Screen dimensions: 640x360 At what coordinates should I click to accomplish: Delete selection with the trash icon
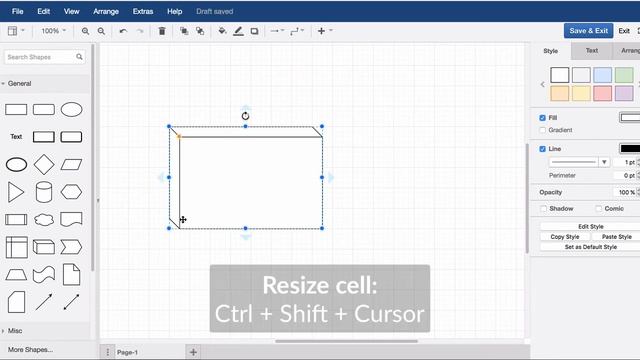tap(162, 31)
